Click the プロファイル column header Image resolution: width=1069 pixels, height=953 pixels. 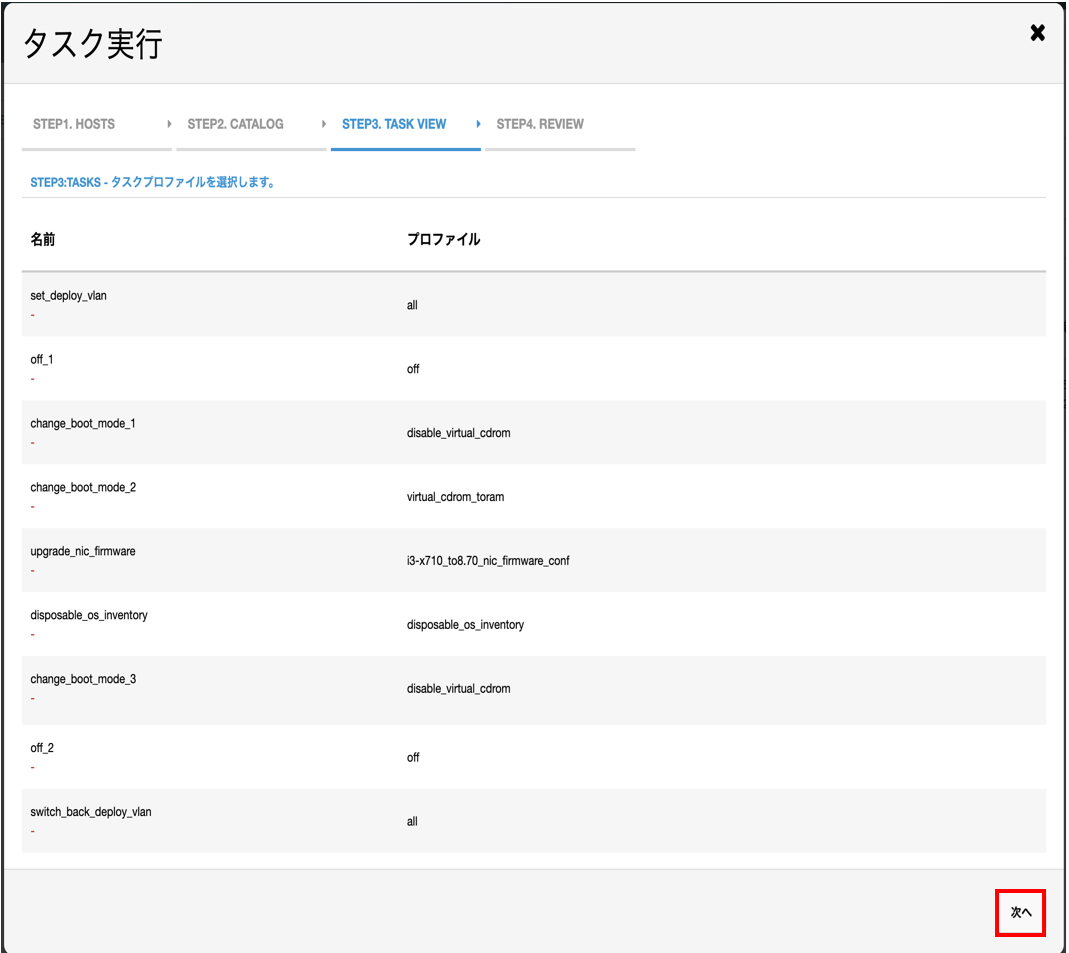coord(443,240)
